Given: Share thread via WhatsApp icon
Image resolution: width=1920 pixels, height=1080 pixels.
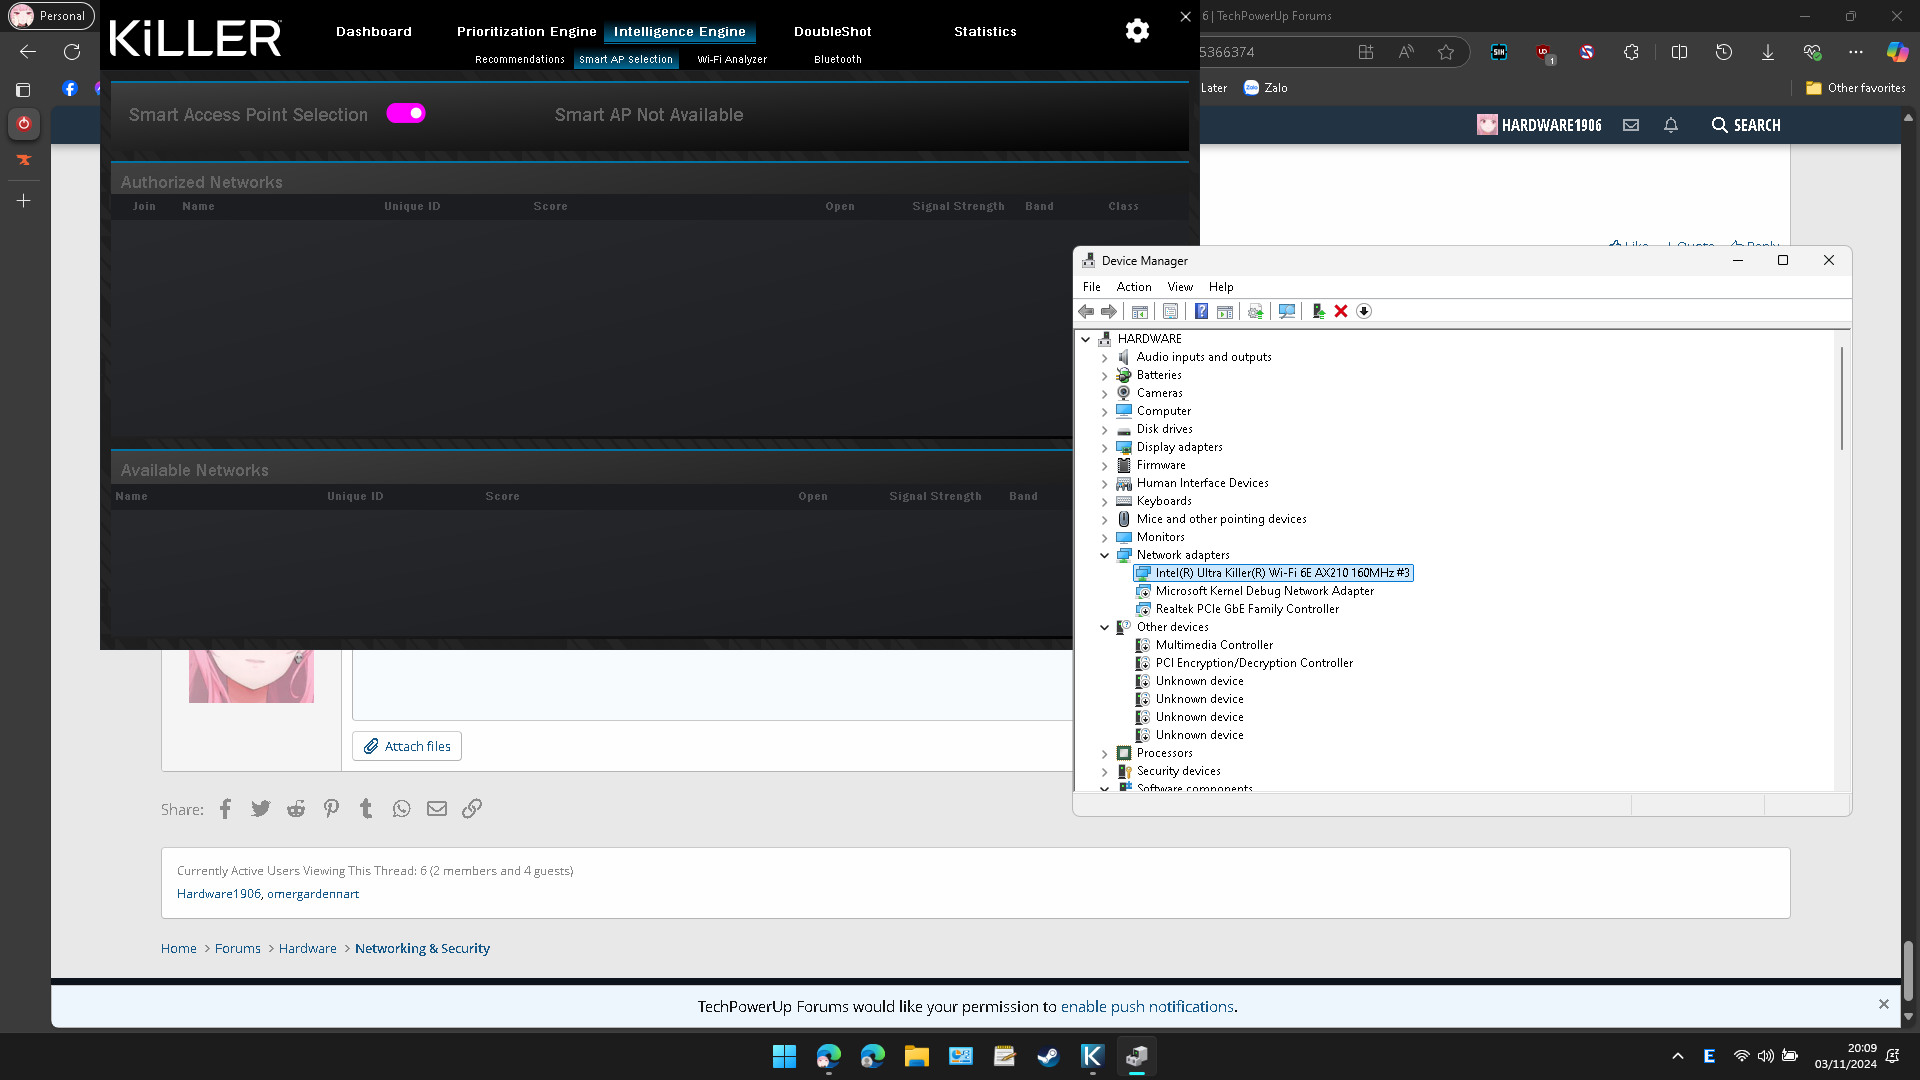Looking at the screenshot, I should coord(401,809).
